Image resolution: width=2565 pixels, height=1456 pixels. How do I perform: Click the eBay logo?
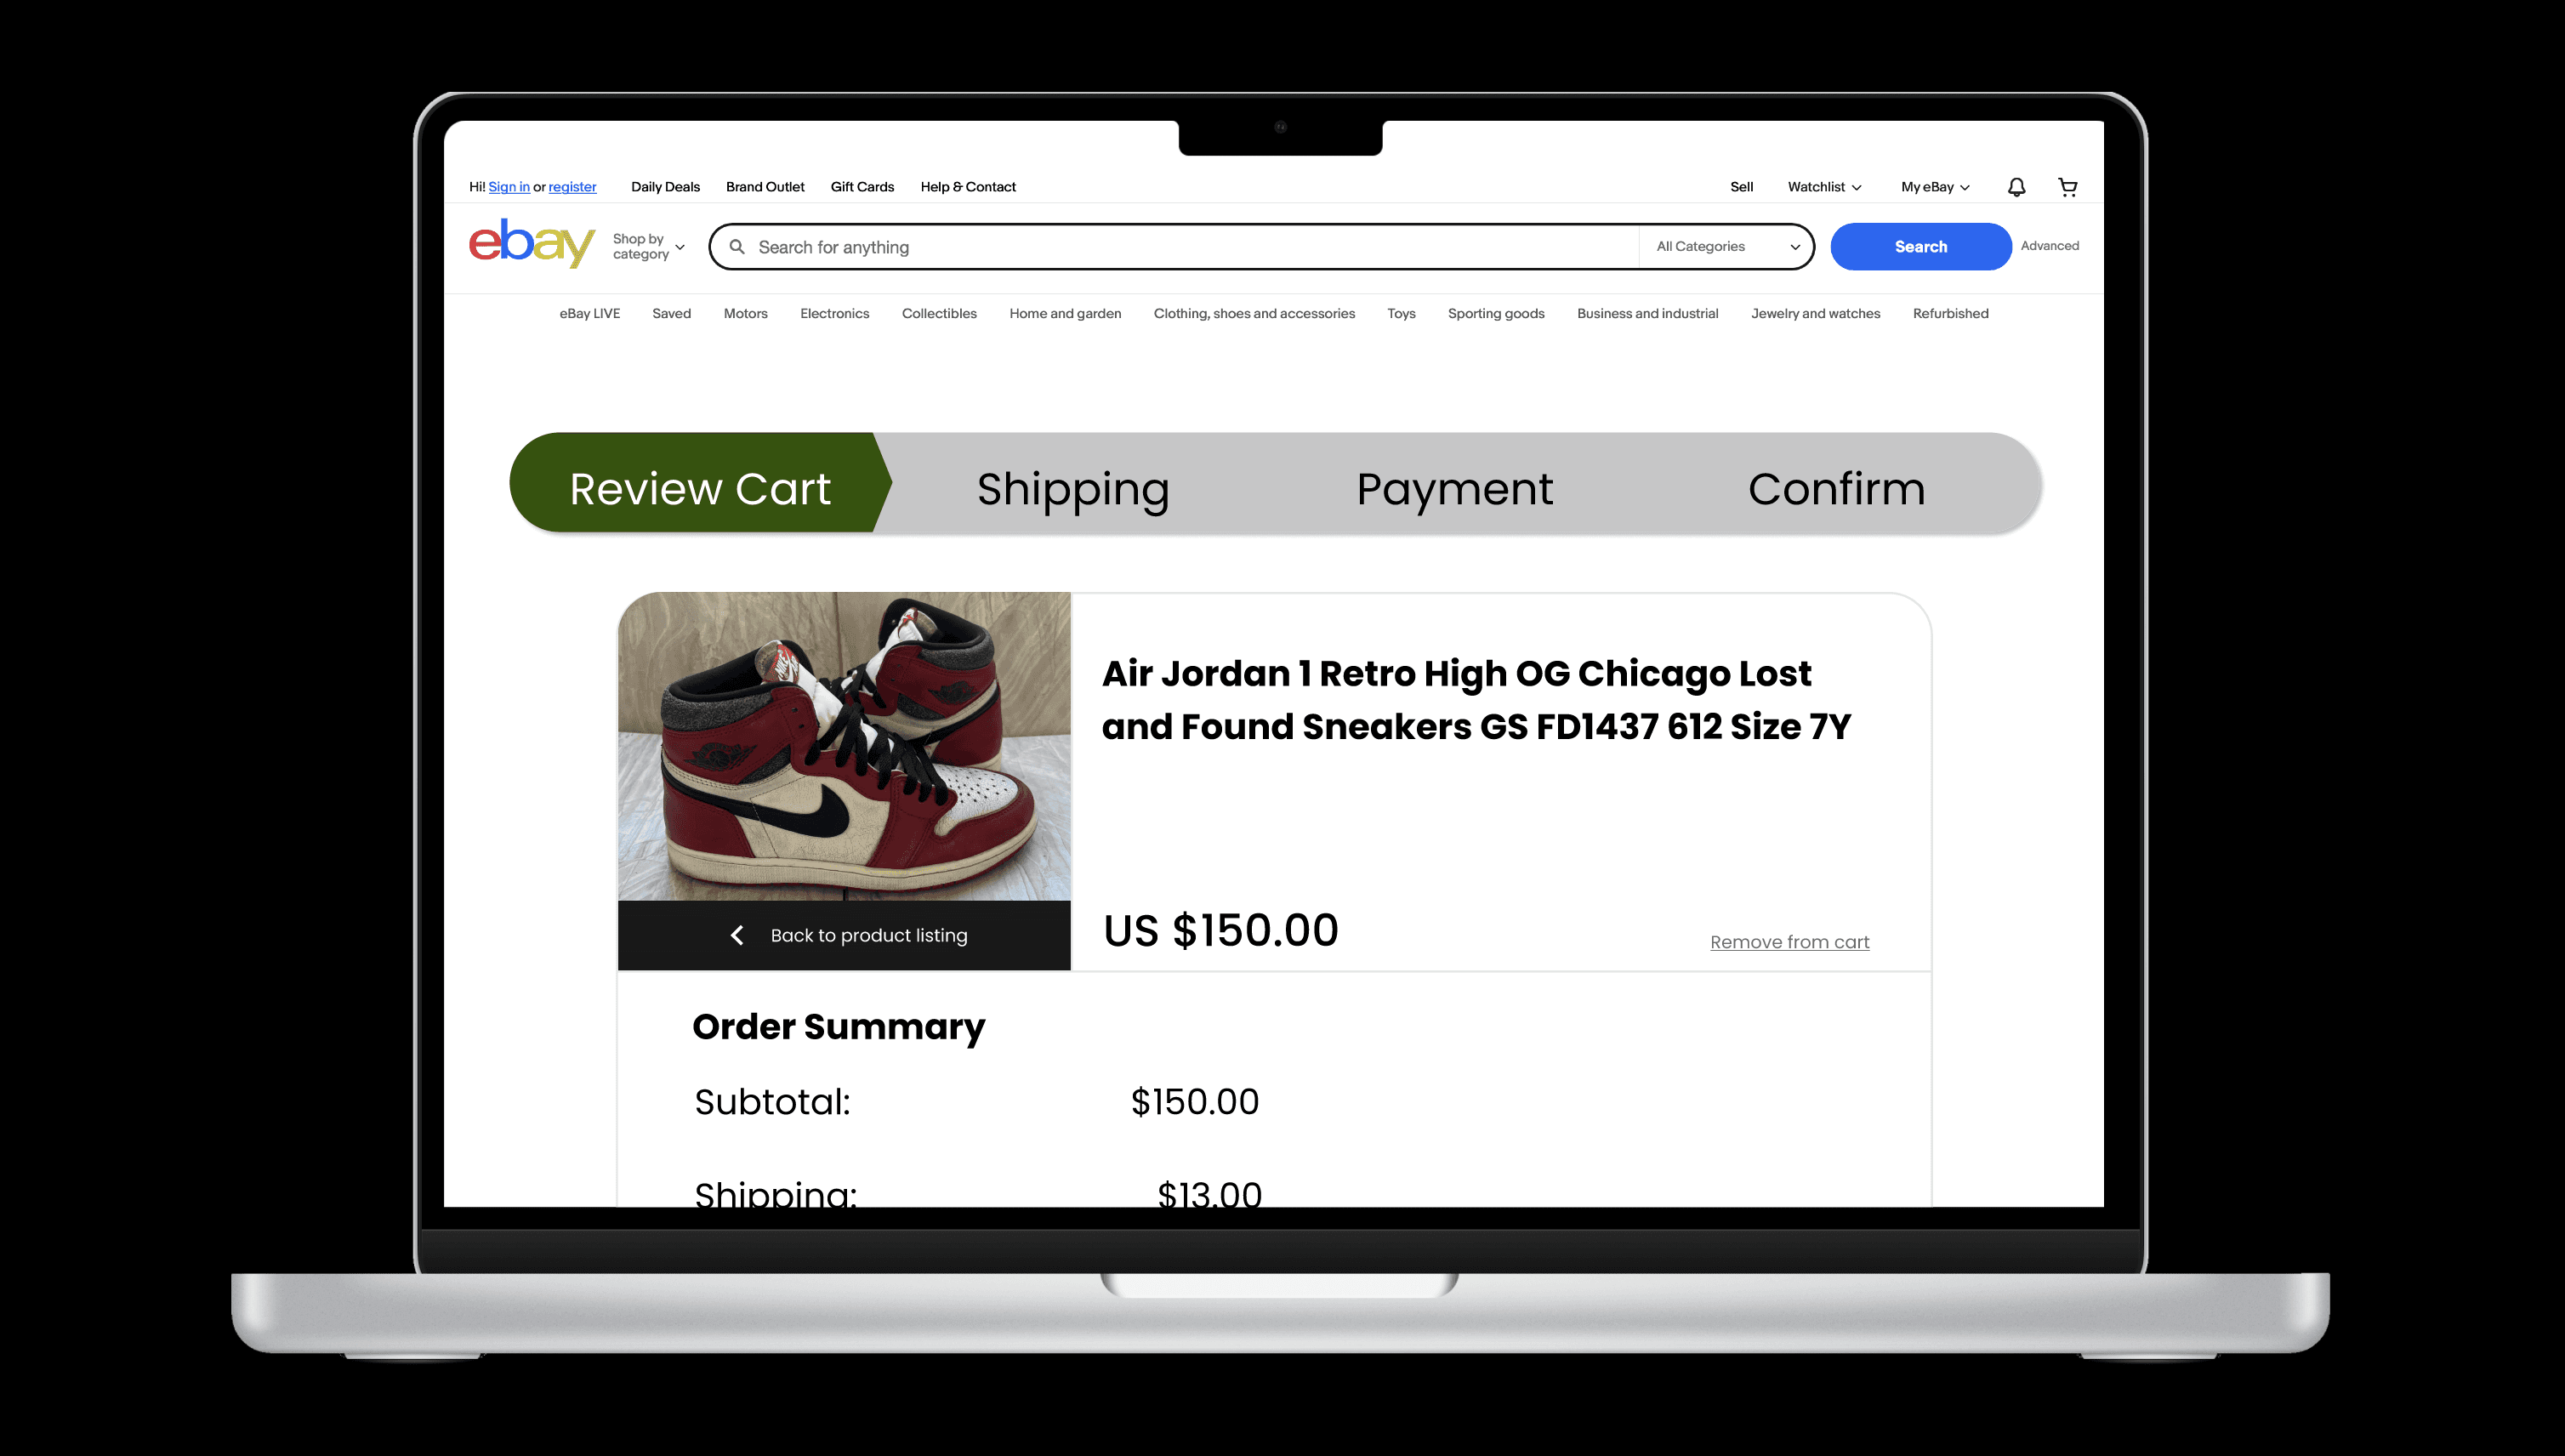pyautogui.click(x=531, y=243)
